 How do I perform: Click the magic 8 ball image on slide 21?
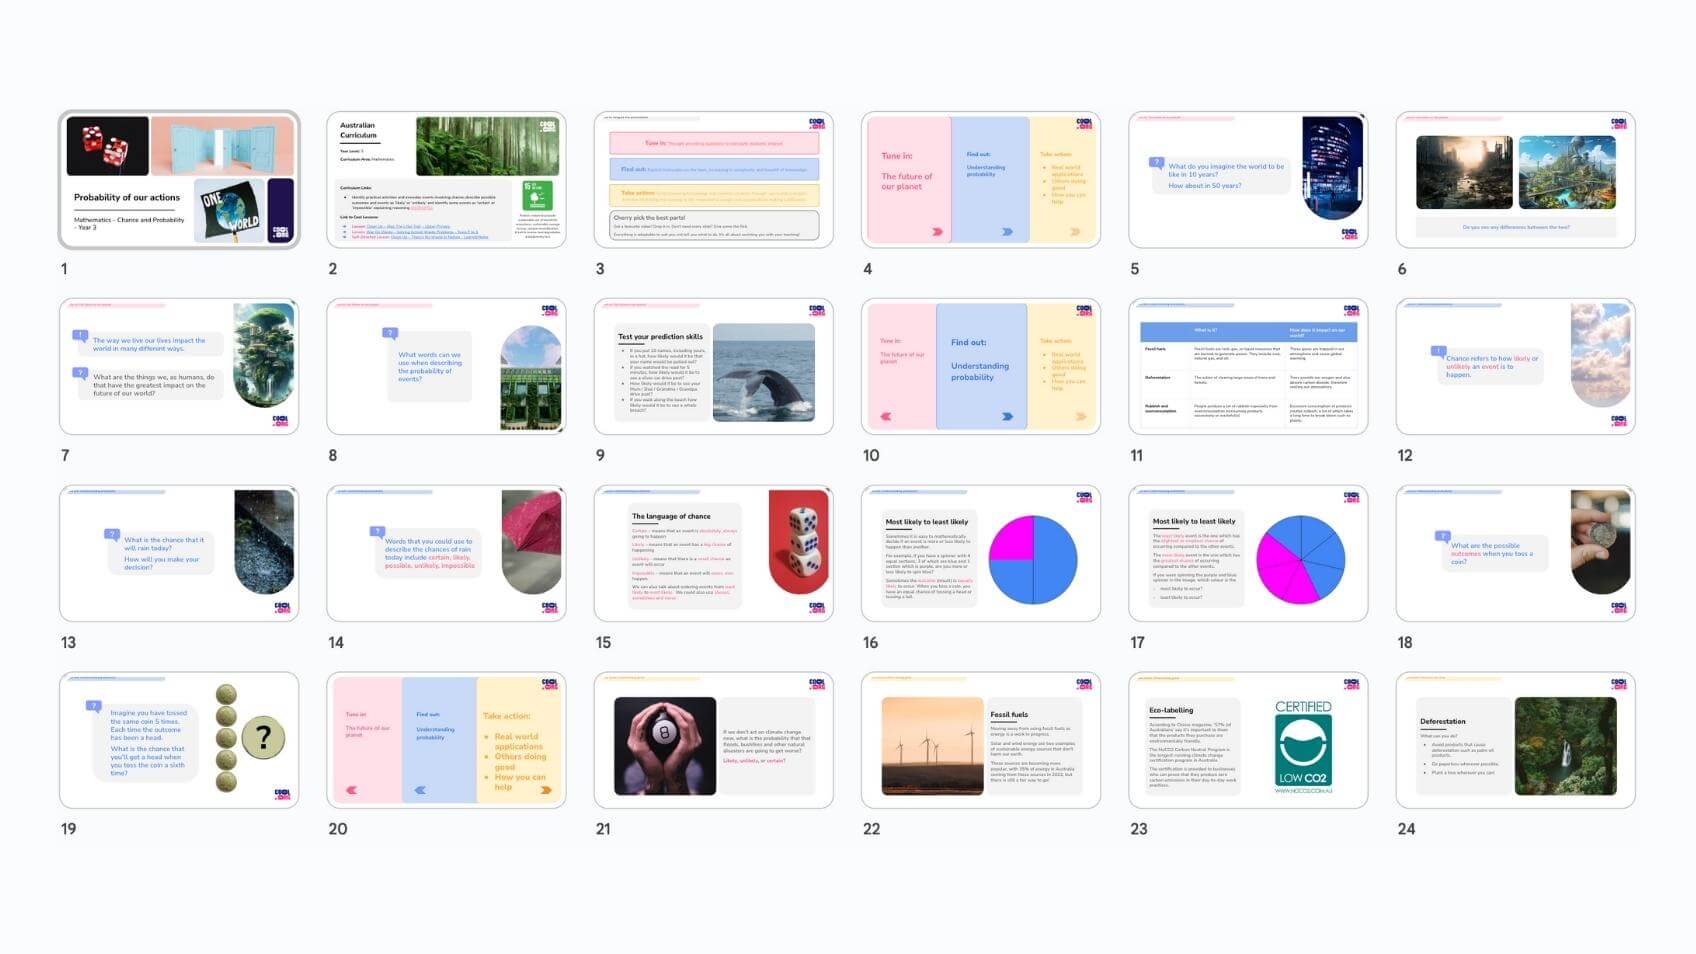pyautogui.click(x=665, y=746)
